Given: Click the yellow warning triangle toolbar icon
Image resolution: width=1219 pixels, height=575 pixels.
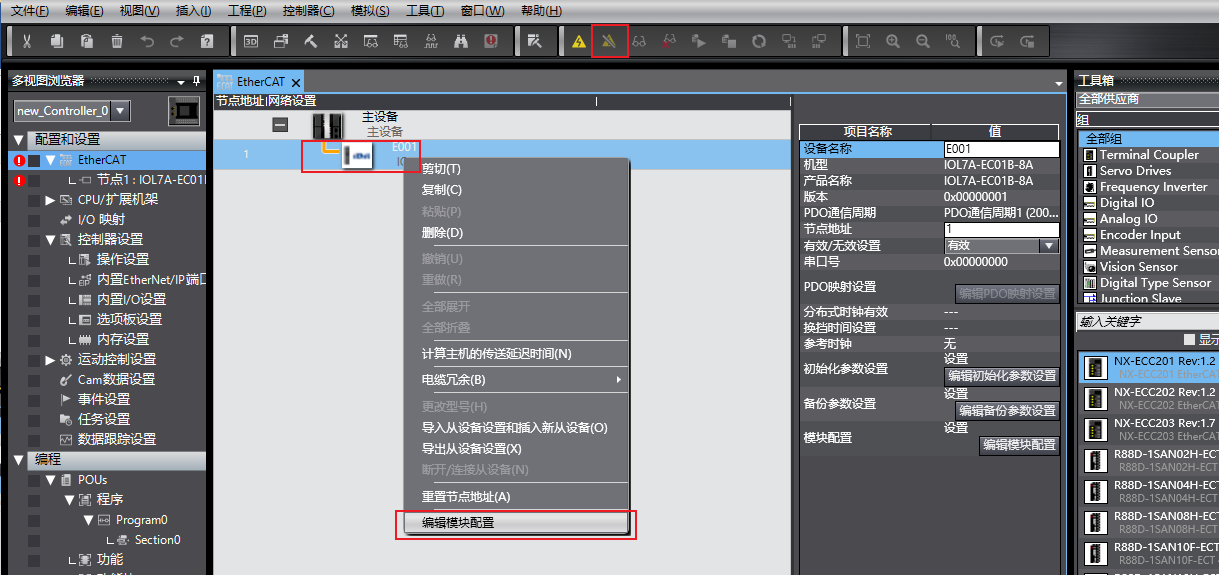Looking at the screenshot, I should point(579,41).
